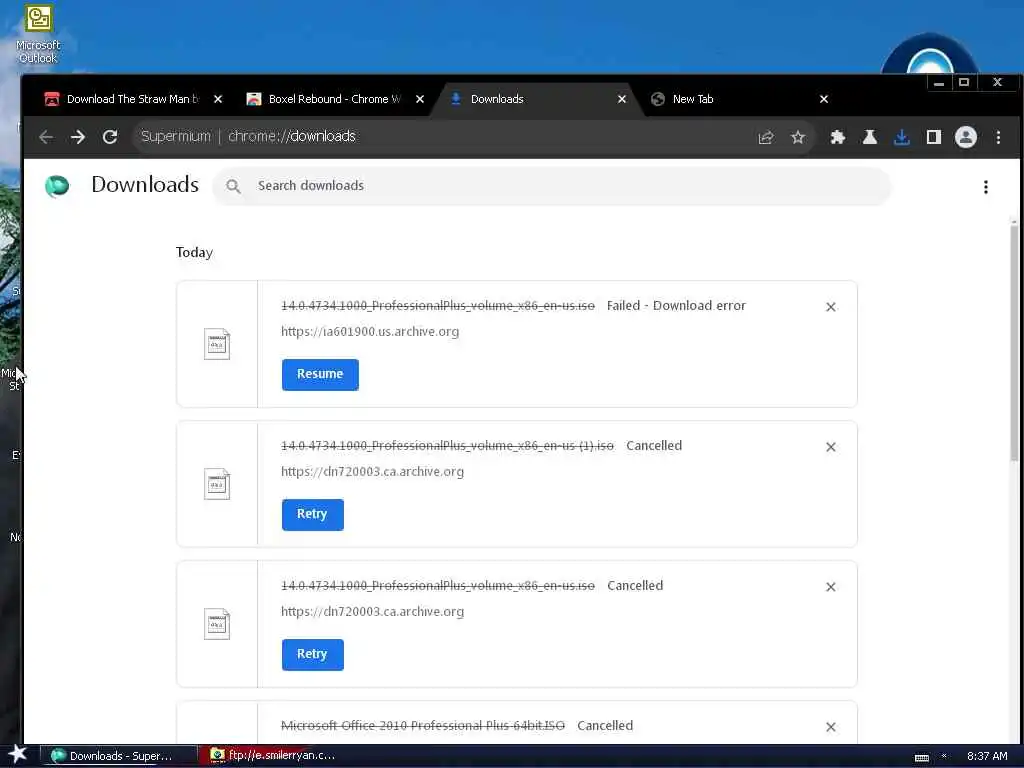Image resolution: width=1024 pixels, height=768 pixels.
Task: Open Microsoft Outlook desktop icon
Action: coord(38,34)
